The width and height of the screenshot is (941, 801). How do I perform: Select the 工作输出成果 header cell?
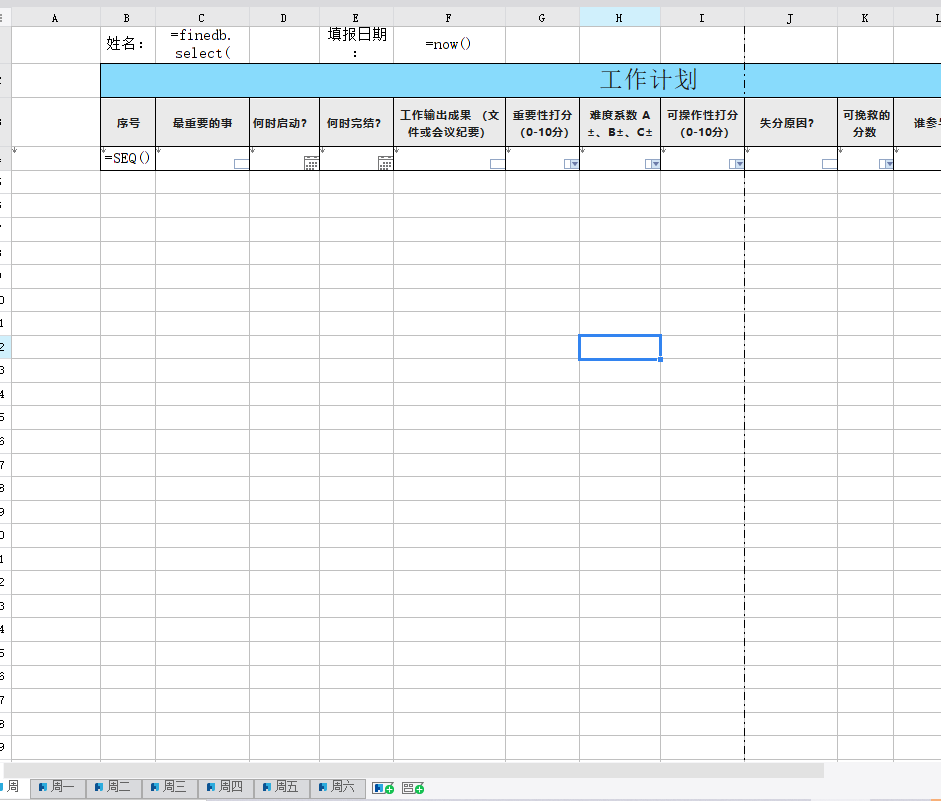(x=449, y=122)
